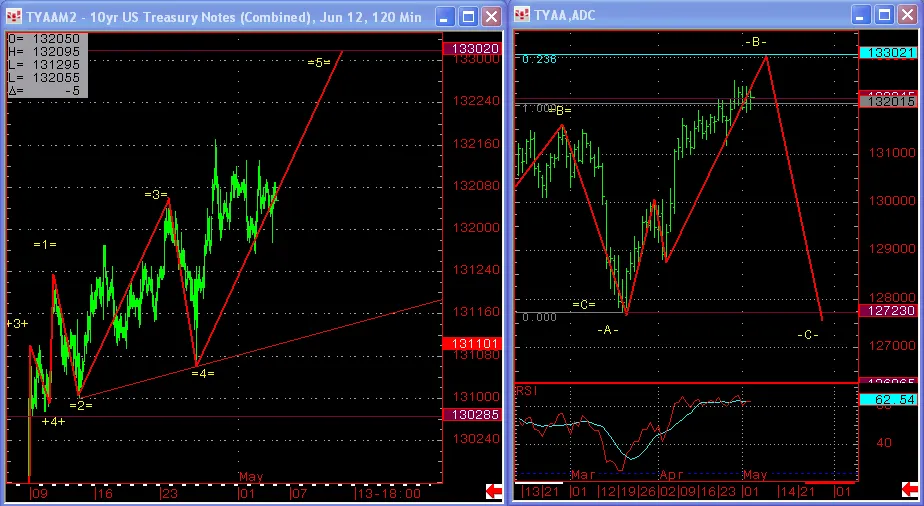924x506 pixels.
Task: Minimize the TYAAM2 Treasury Notes window
Action: (445, 16)
